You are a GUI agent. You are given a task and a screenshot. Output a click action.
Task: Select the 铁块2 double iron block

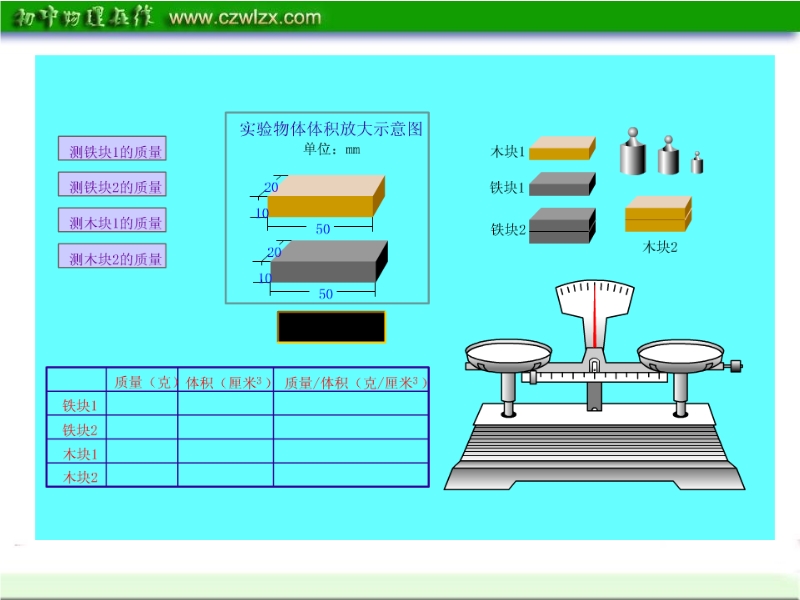(562, 225)
